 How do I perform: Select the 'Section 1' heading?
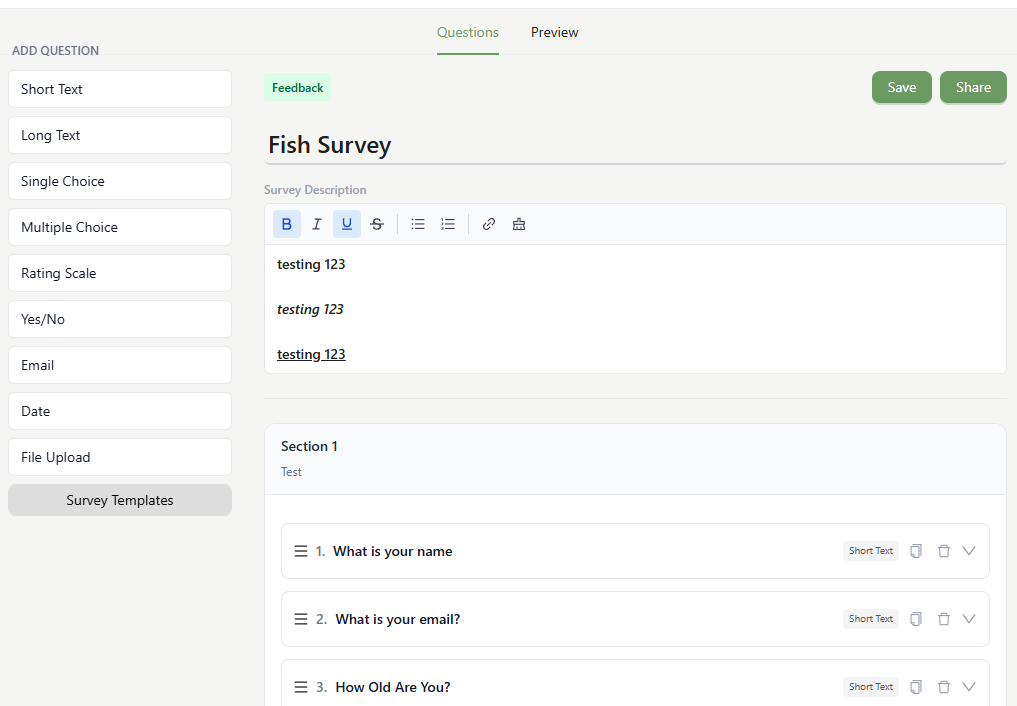pos(309,447)
